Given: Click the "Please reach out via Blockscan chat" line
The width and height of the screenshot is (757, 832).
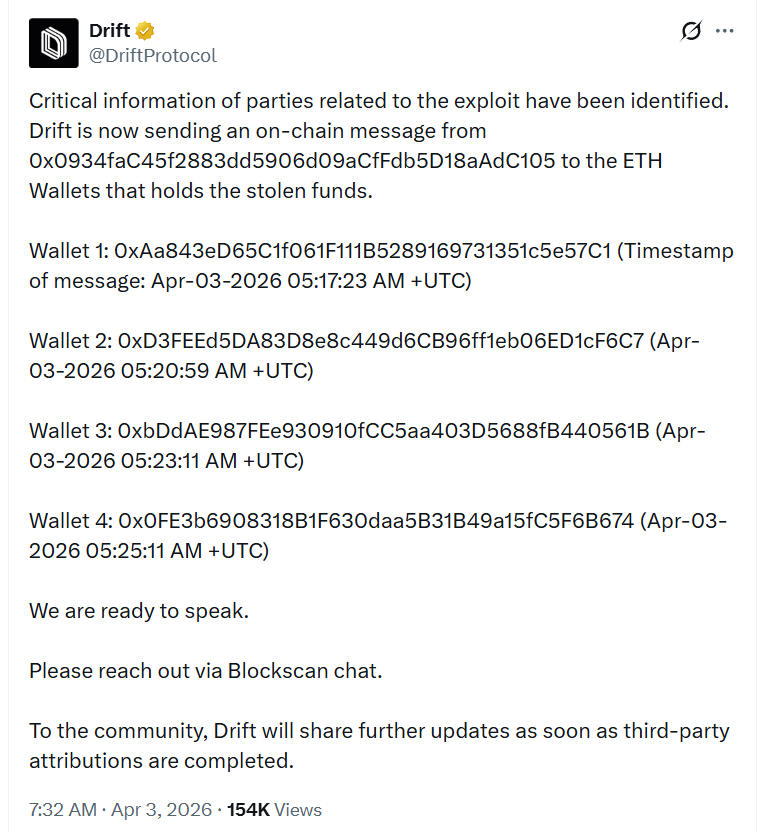Looking at the screenshot, I should pos(205,671).
